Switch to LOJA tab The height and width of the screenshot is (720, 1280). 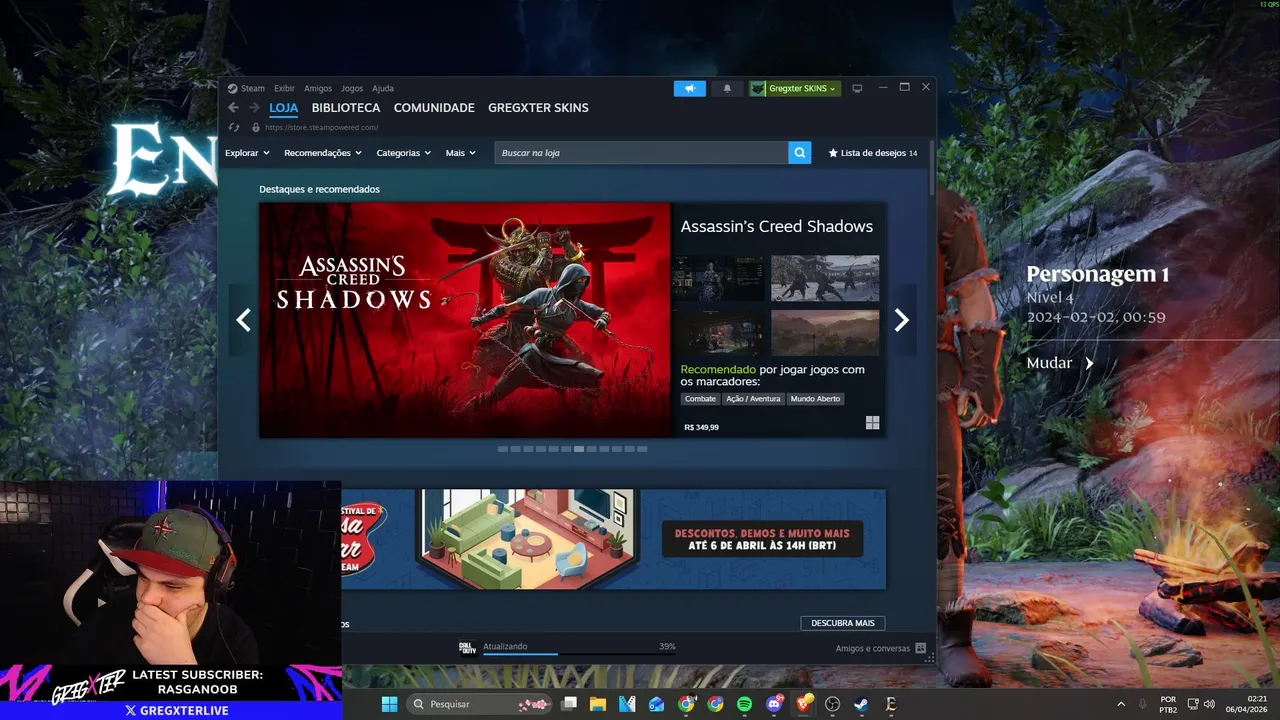coord(284,108)
